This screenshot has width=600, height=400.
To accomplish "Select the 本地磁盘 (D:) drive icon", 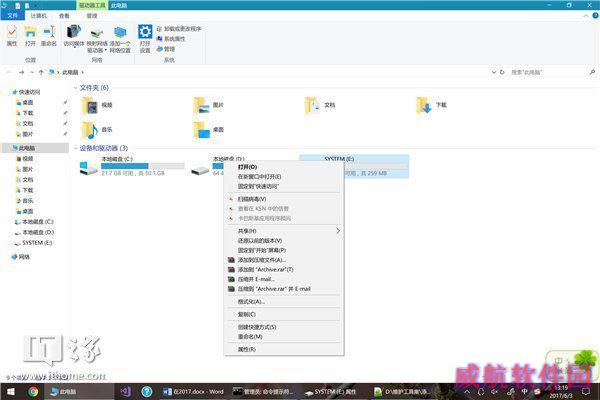I will click(x=200, y=170).
